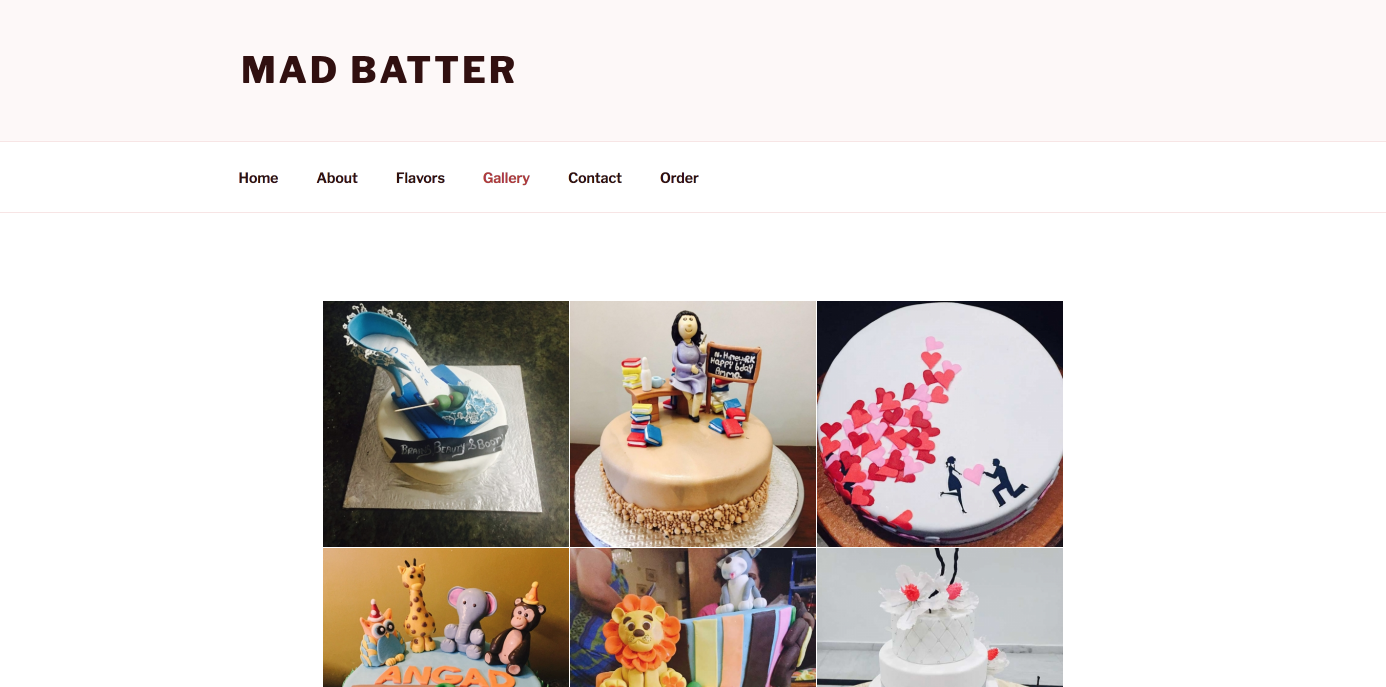Image resolution: width=1386 pixels, height=687 pixels.
Task: View the teacher at desk cake photo
Action: pos(693,424)
